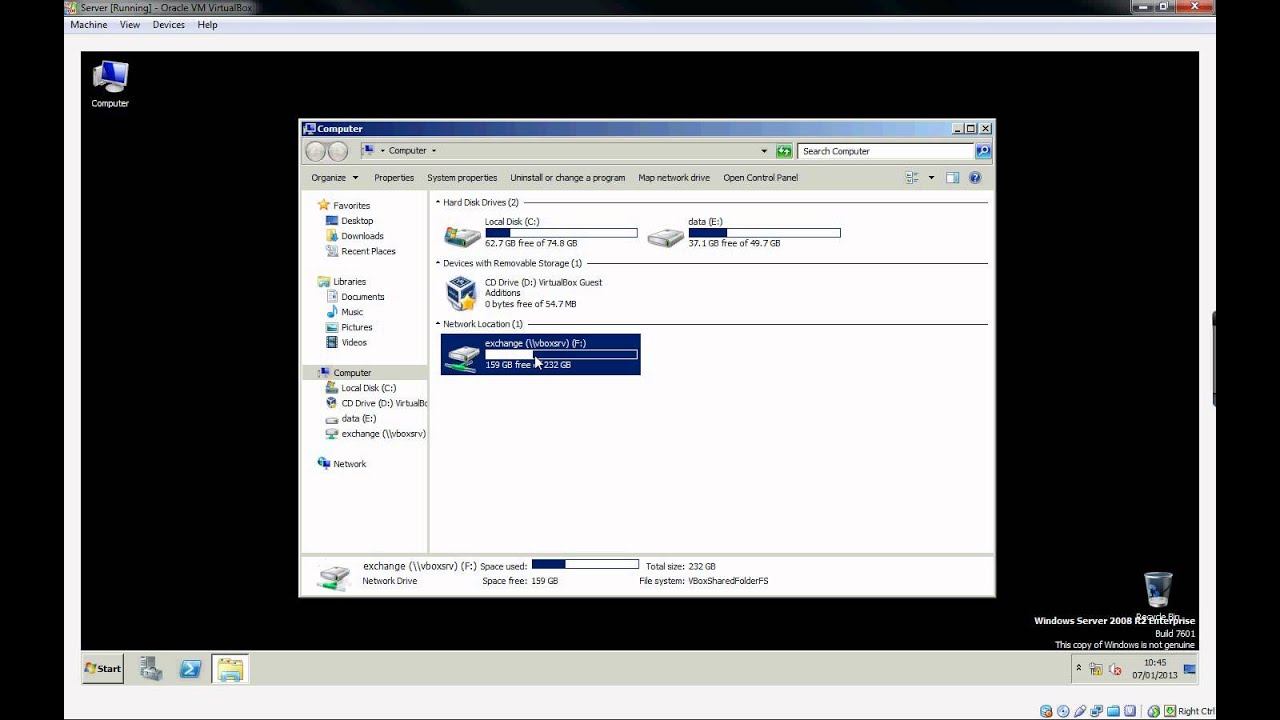Select Recent Places under Favorites
Screen dimensions: 1280x720
coord(360,251)
